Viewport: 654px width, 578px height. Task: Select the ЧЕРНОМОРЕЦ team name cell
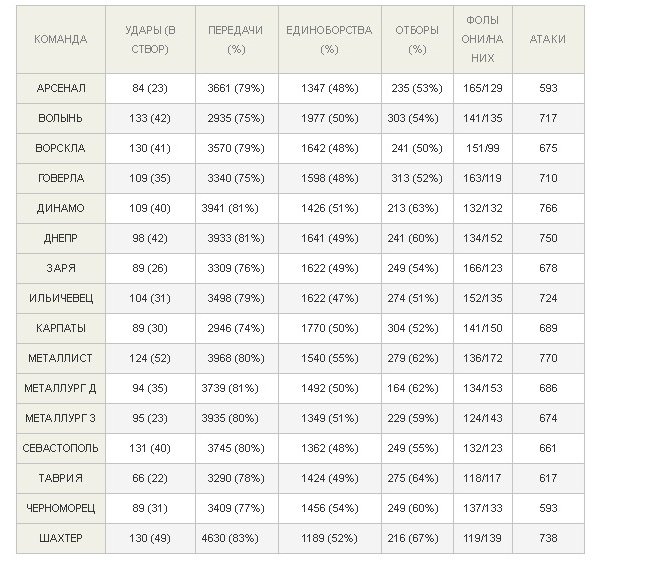click(x=61, y=508)
